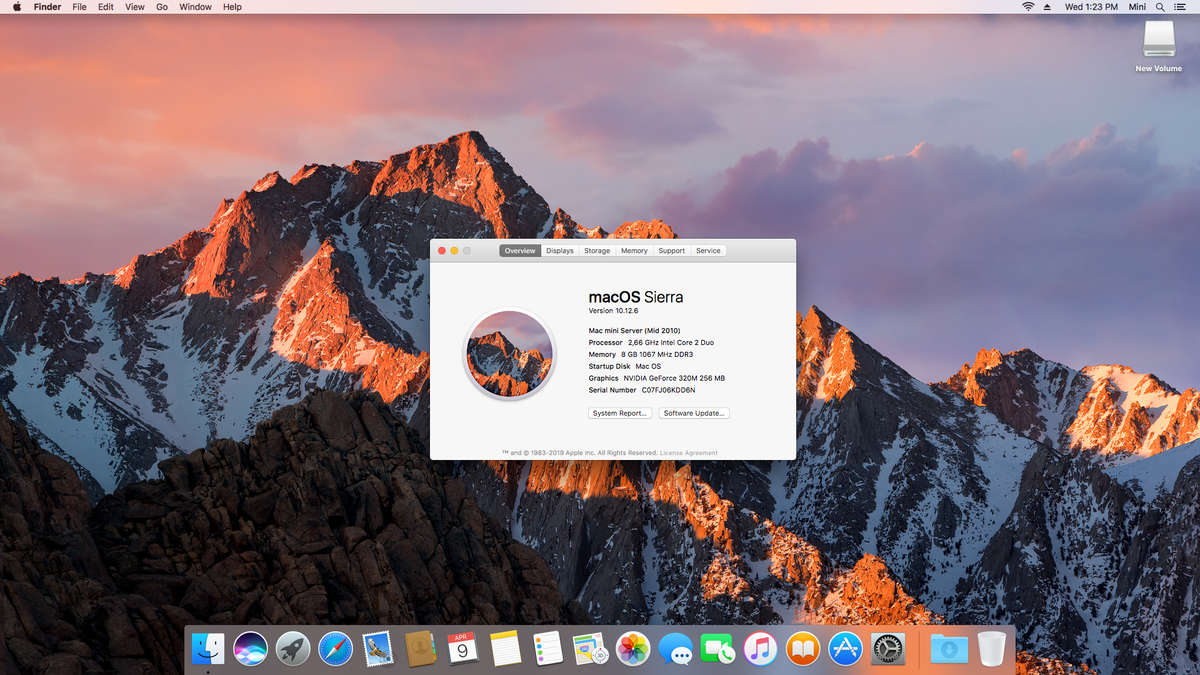This screenshot has height=675, width=1200.
Task: Click the System Report button
Action: (x=619, y=412)
